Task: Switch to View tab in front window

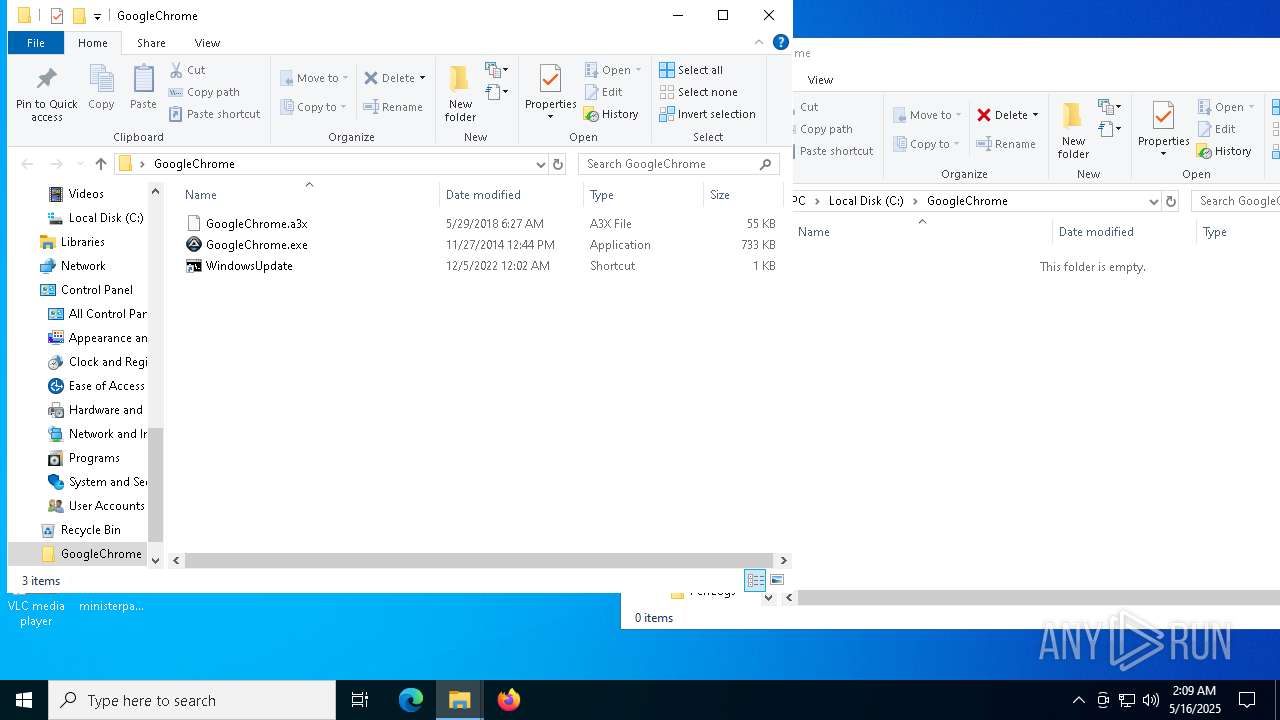Action: point(207,43)
